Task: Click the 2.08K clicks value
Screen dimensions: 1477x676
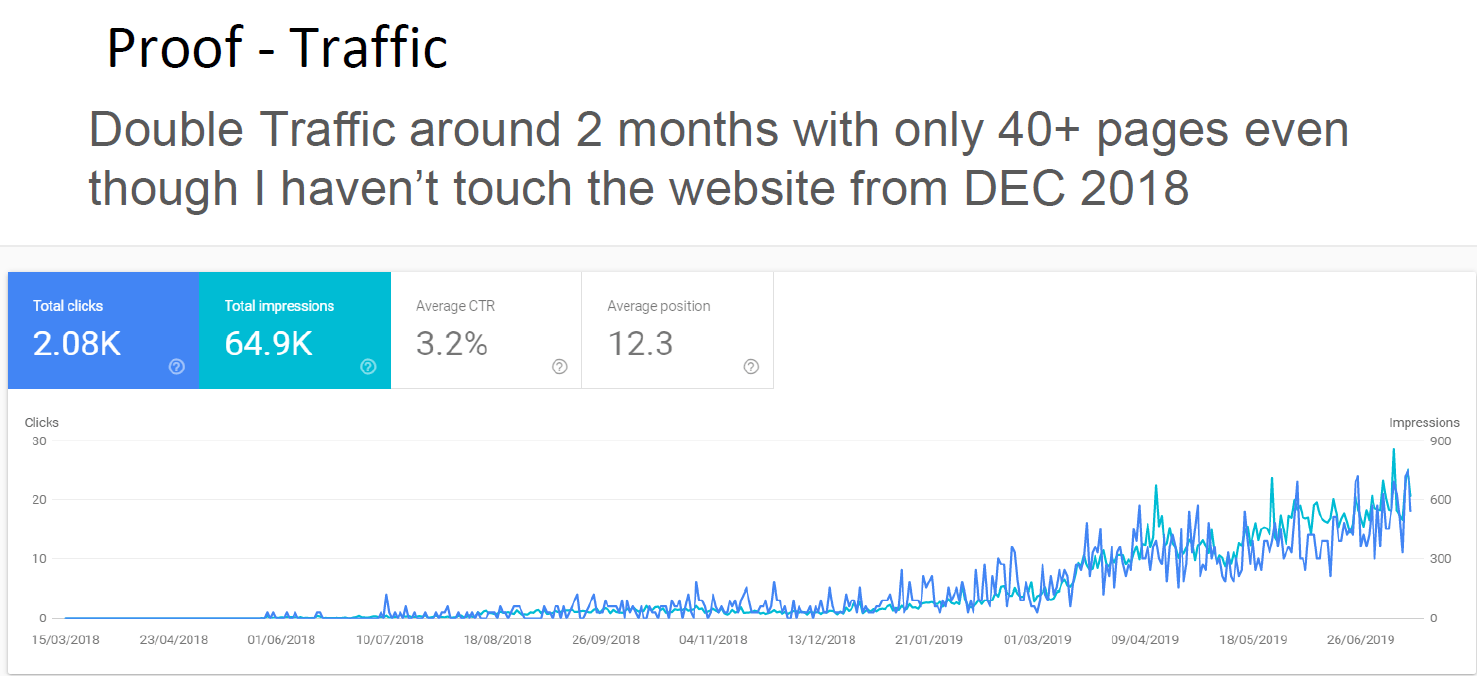Action: [x=77, y=344]
